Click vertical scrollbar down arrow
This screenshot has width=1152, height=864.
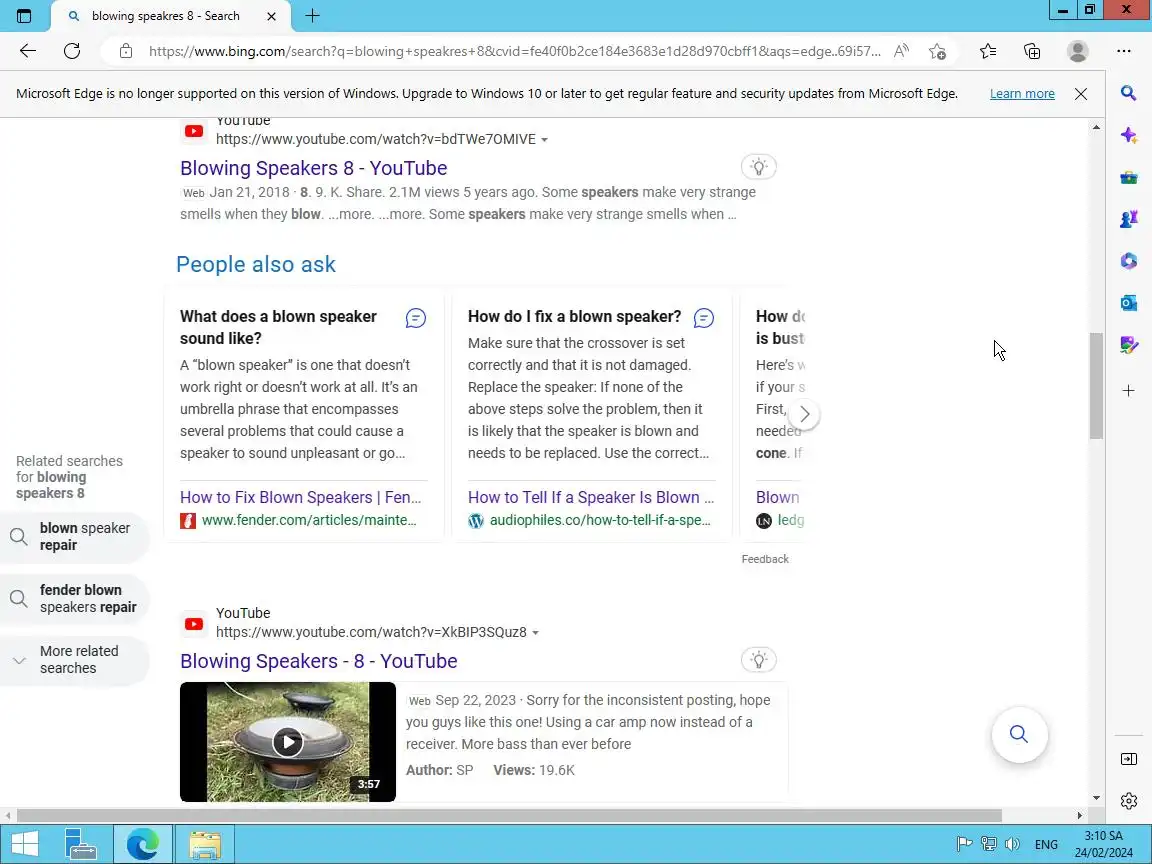(x=1096, y=798)
